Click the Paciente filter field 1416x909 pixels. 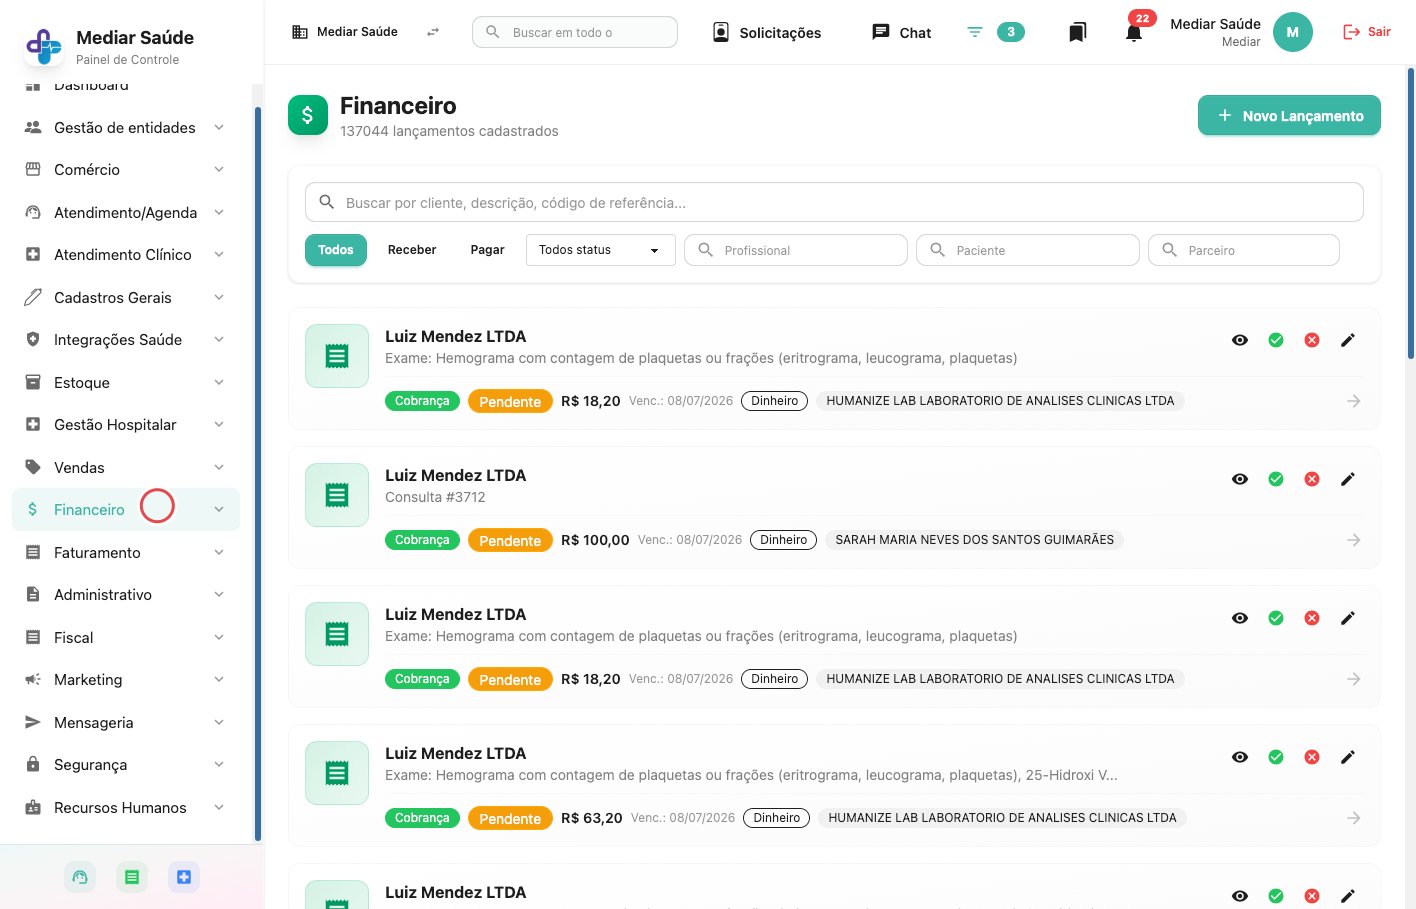click(x=1028, y=250)
